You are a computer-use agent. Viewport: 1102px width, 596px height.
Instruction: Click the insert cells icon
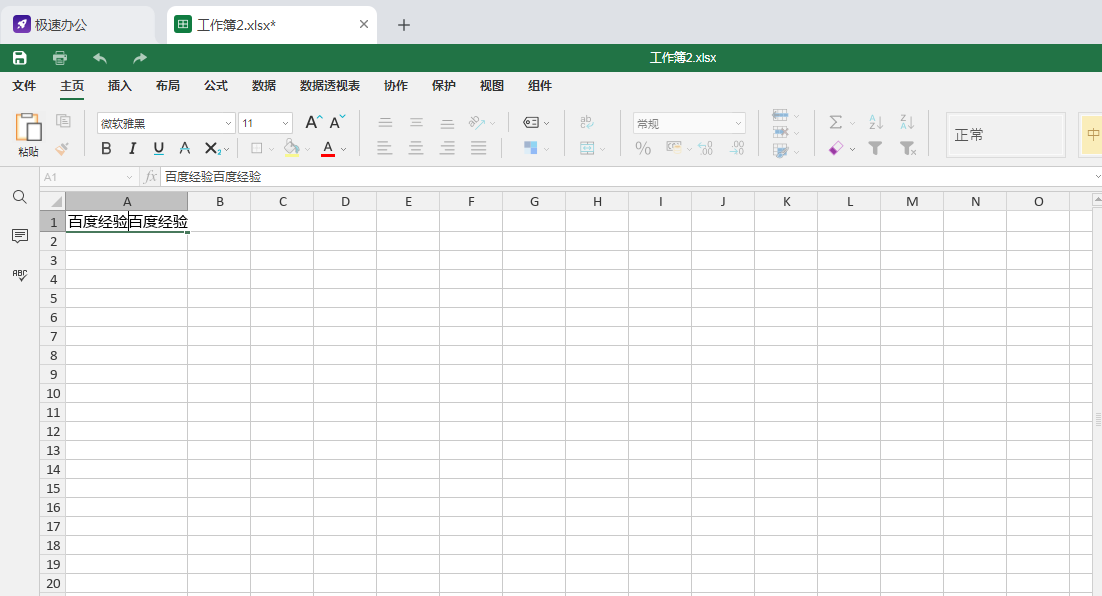[x=780, y=115]
